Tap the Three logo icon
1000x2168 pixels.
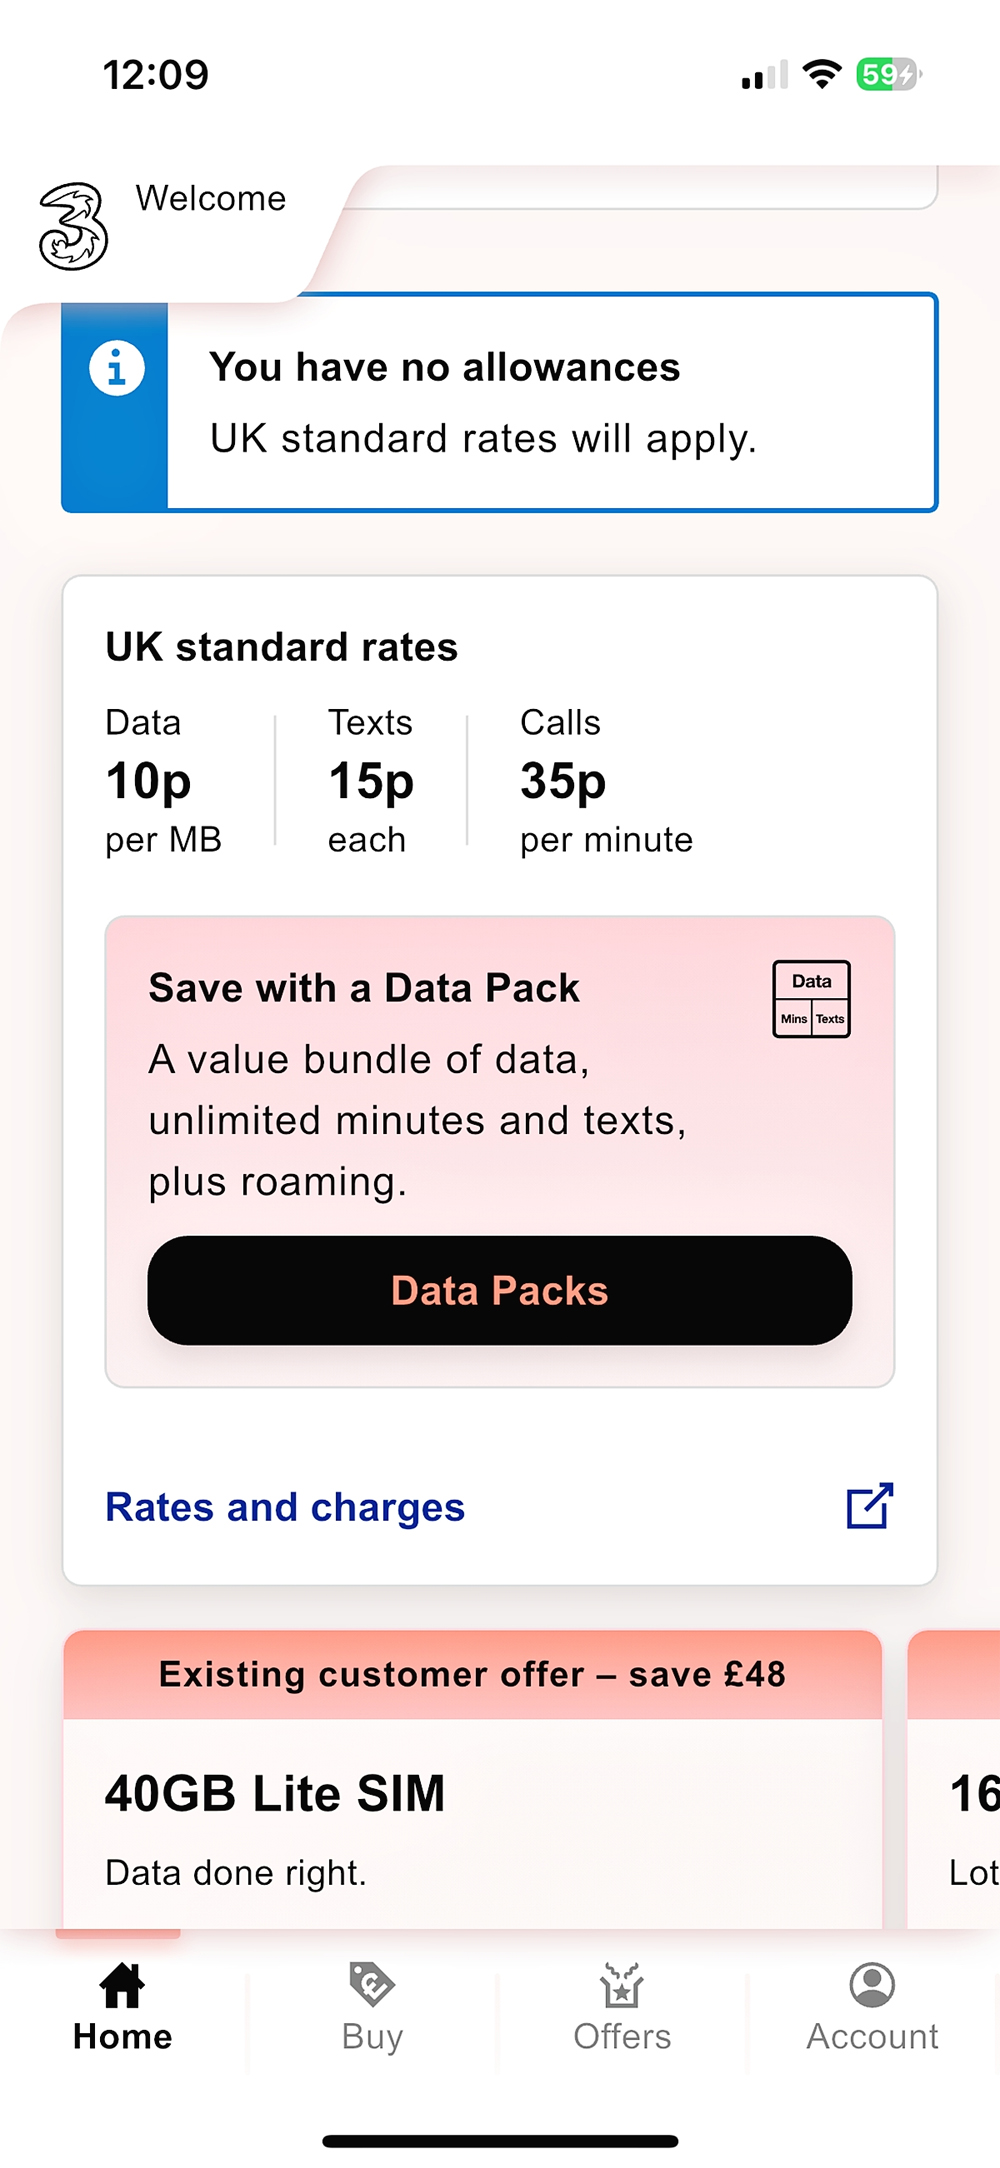coord(73,226)
